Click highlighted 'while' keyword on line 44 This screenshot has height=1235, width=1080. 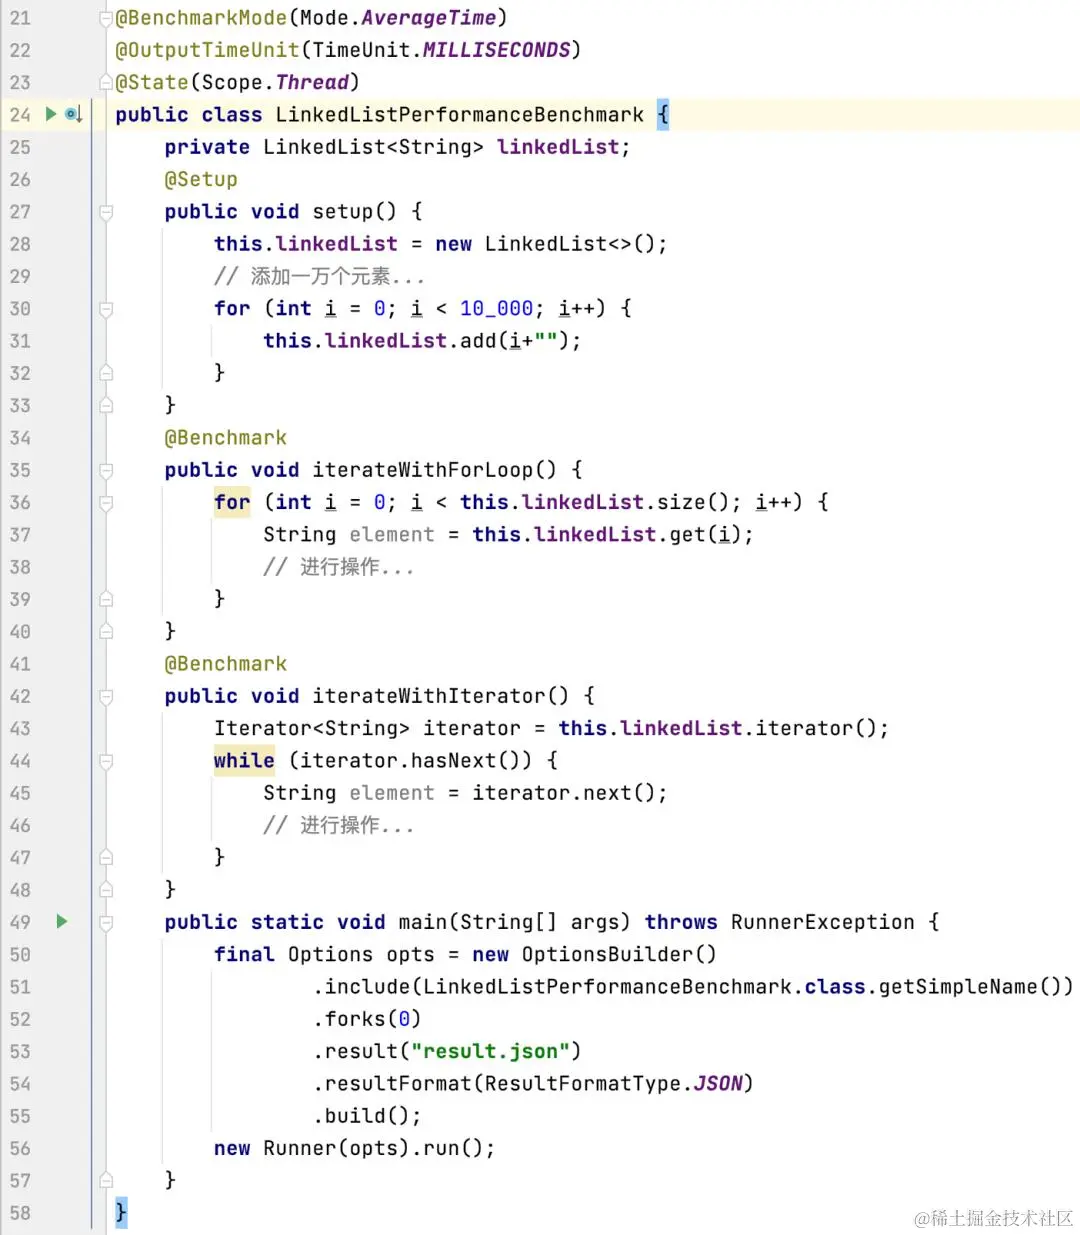click(244, 761)
